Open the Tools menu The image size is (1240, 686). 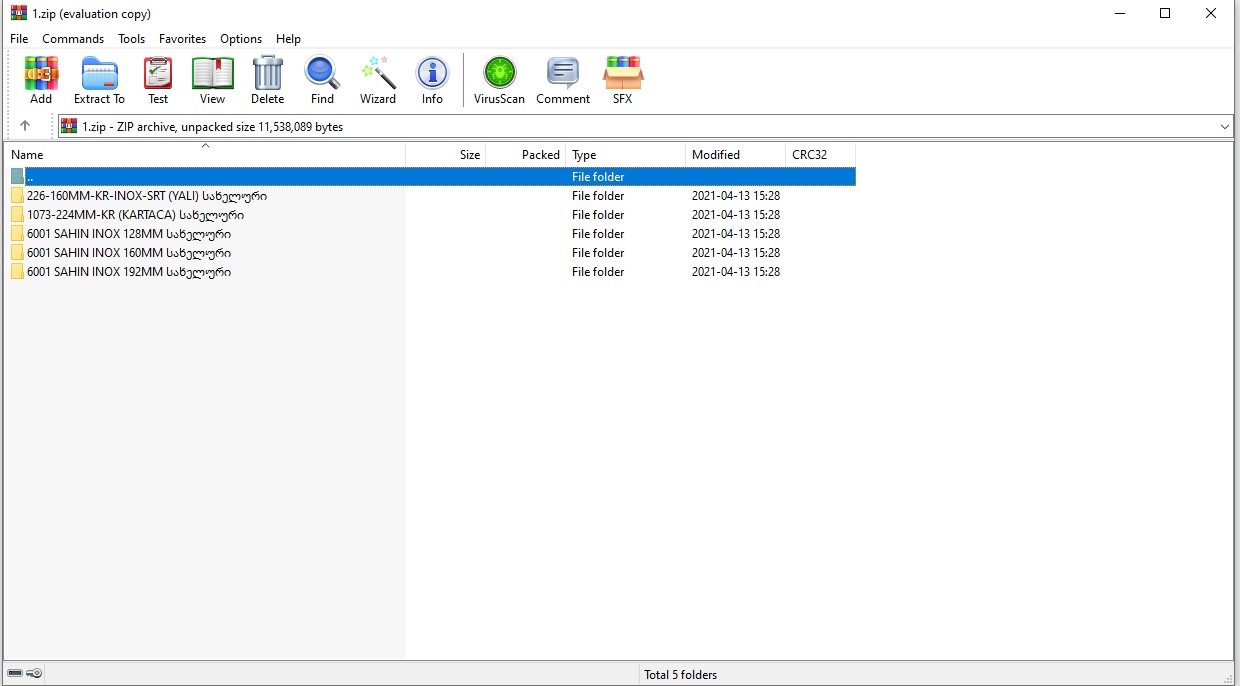pos(131,39)
